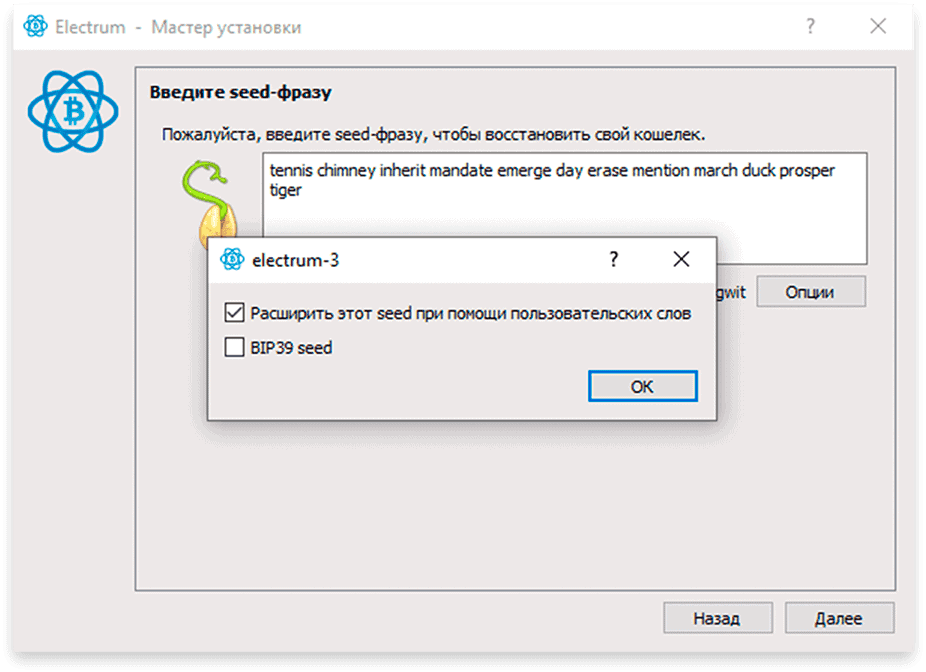Close the electrum-3 options dialog
Screen dimensions: 926x672
[681, 259]
